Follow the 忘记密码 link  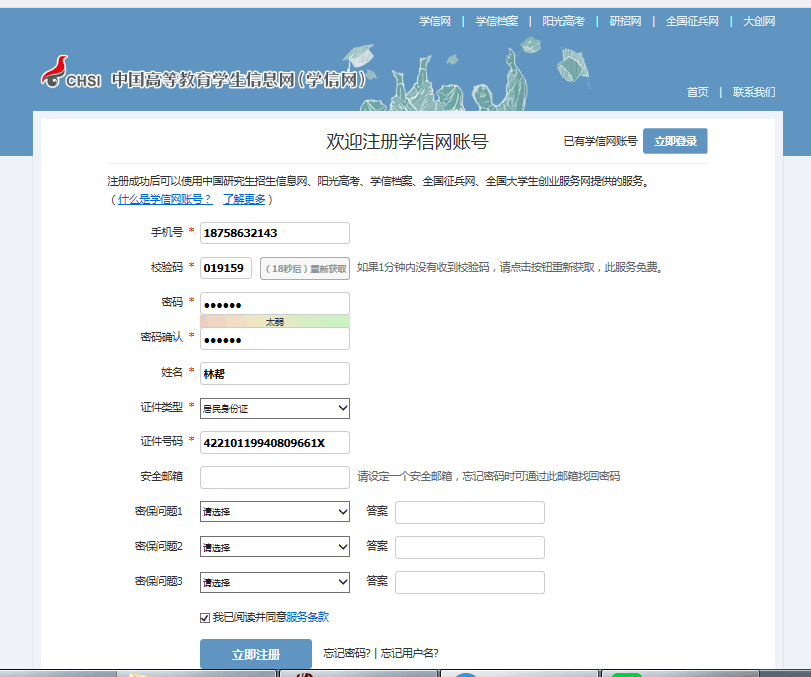346,653
